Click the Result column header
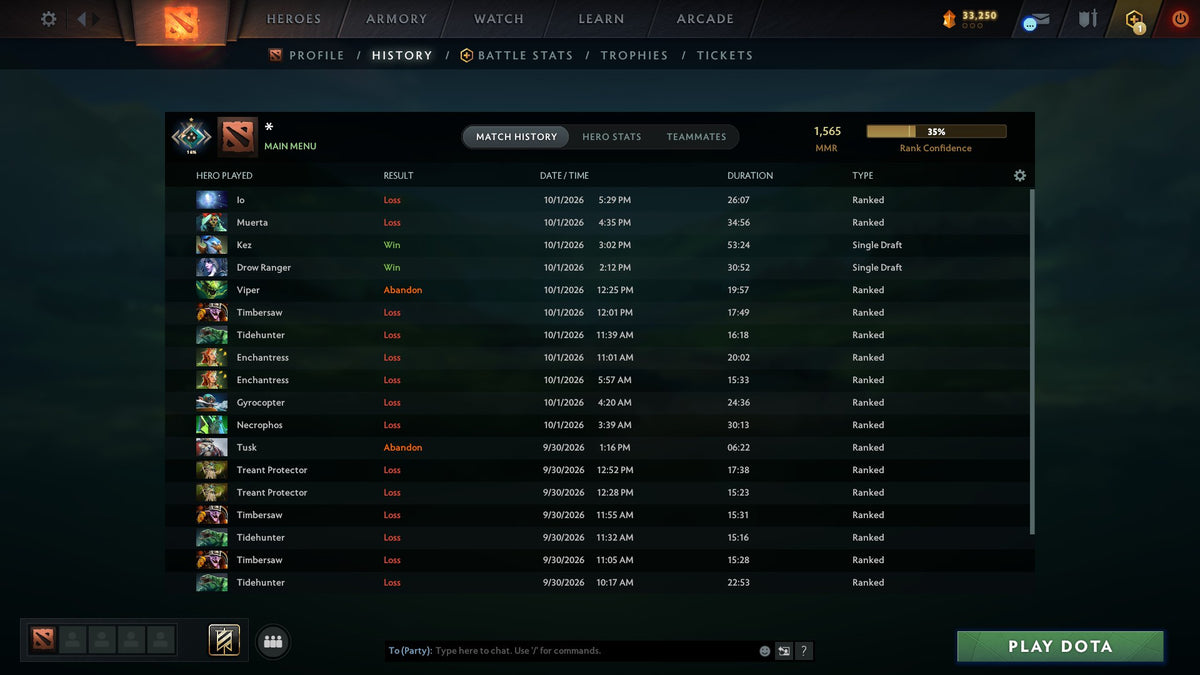Viewport: 1200px width, 675px height. 398,175
